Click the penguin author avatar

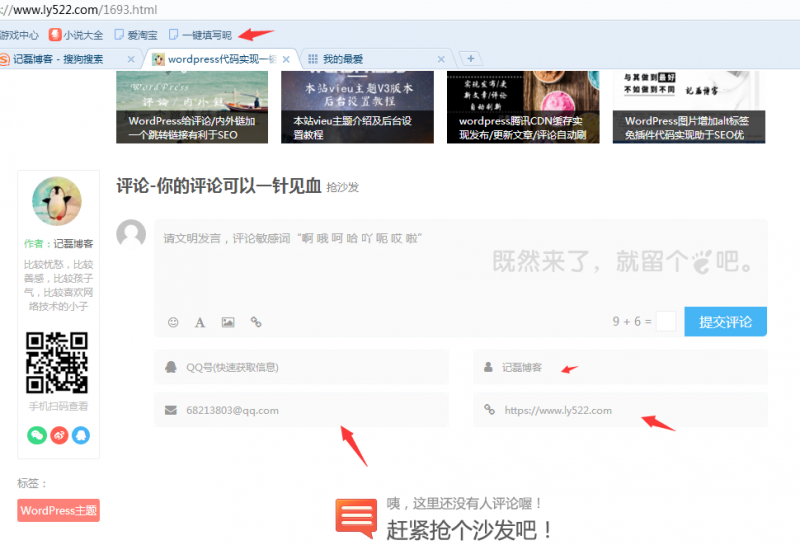pyautogui.click(x=57, y=202)
